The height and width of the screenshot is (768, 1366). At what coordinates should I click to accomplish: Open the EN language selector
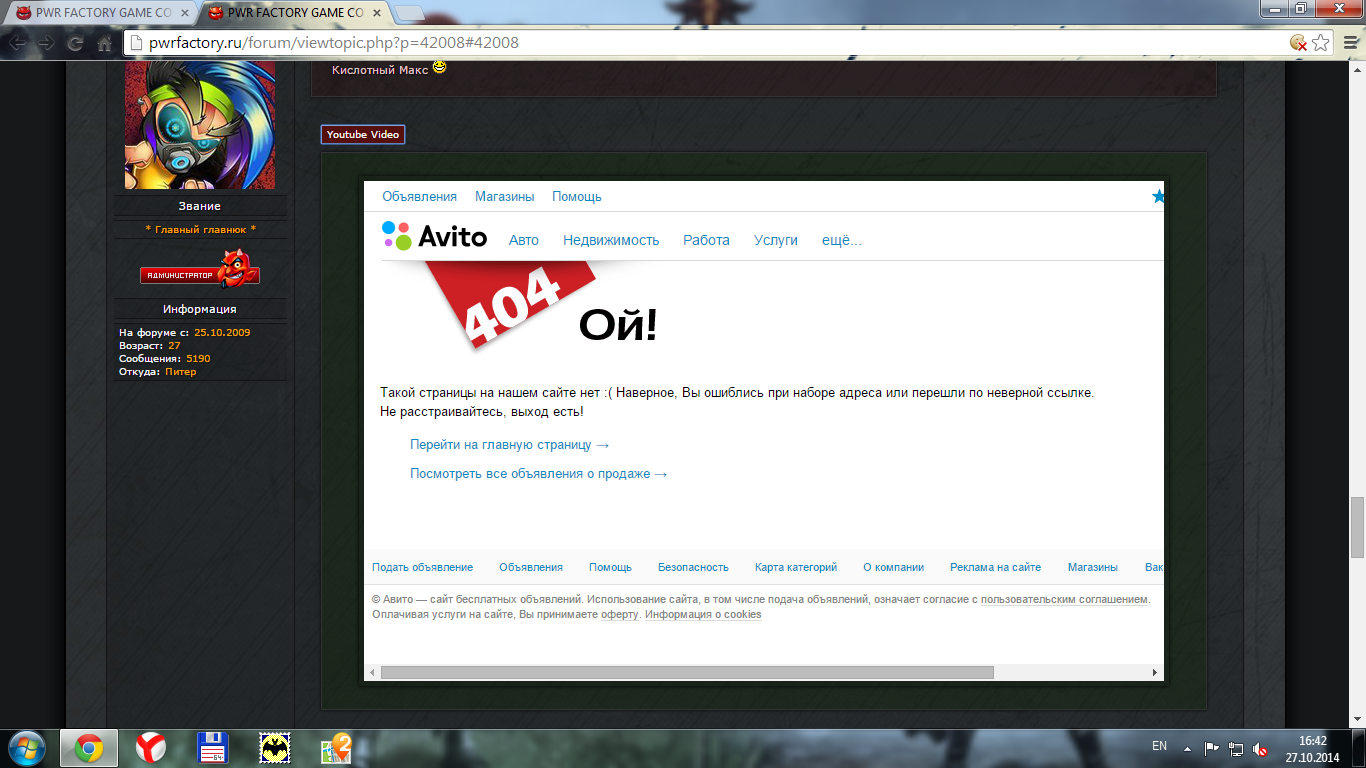tap(1159, 746)
